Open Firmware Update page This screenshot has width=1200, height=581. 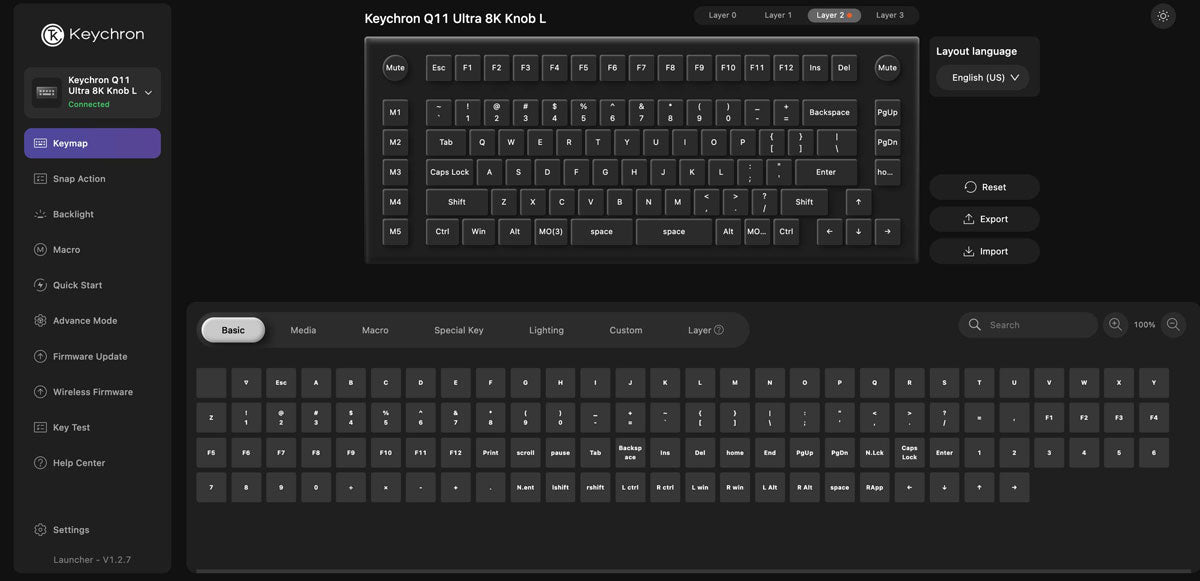point(92,356)
